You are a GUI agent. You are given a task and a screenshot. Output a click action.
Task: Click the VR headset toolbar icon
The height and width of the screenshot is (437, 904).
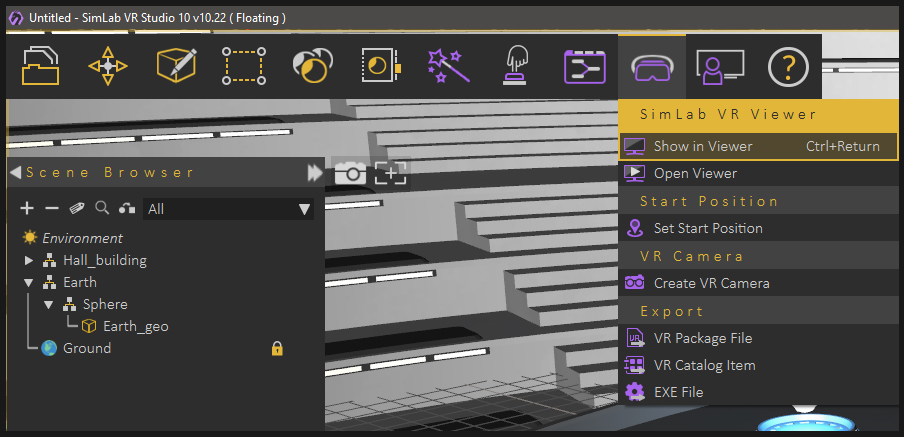coord(652,68)
